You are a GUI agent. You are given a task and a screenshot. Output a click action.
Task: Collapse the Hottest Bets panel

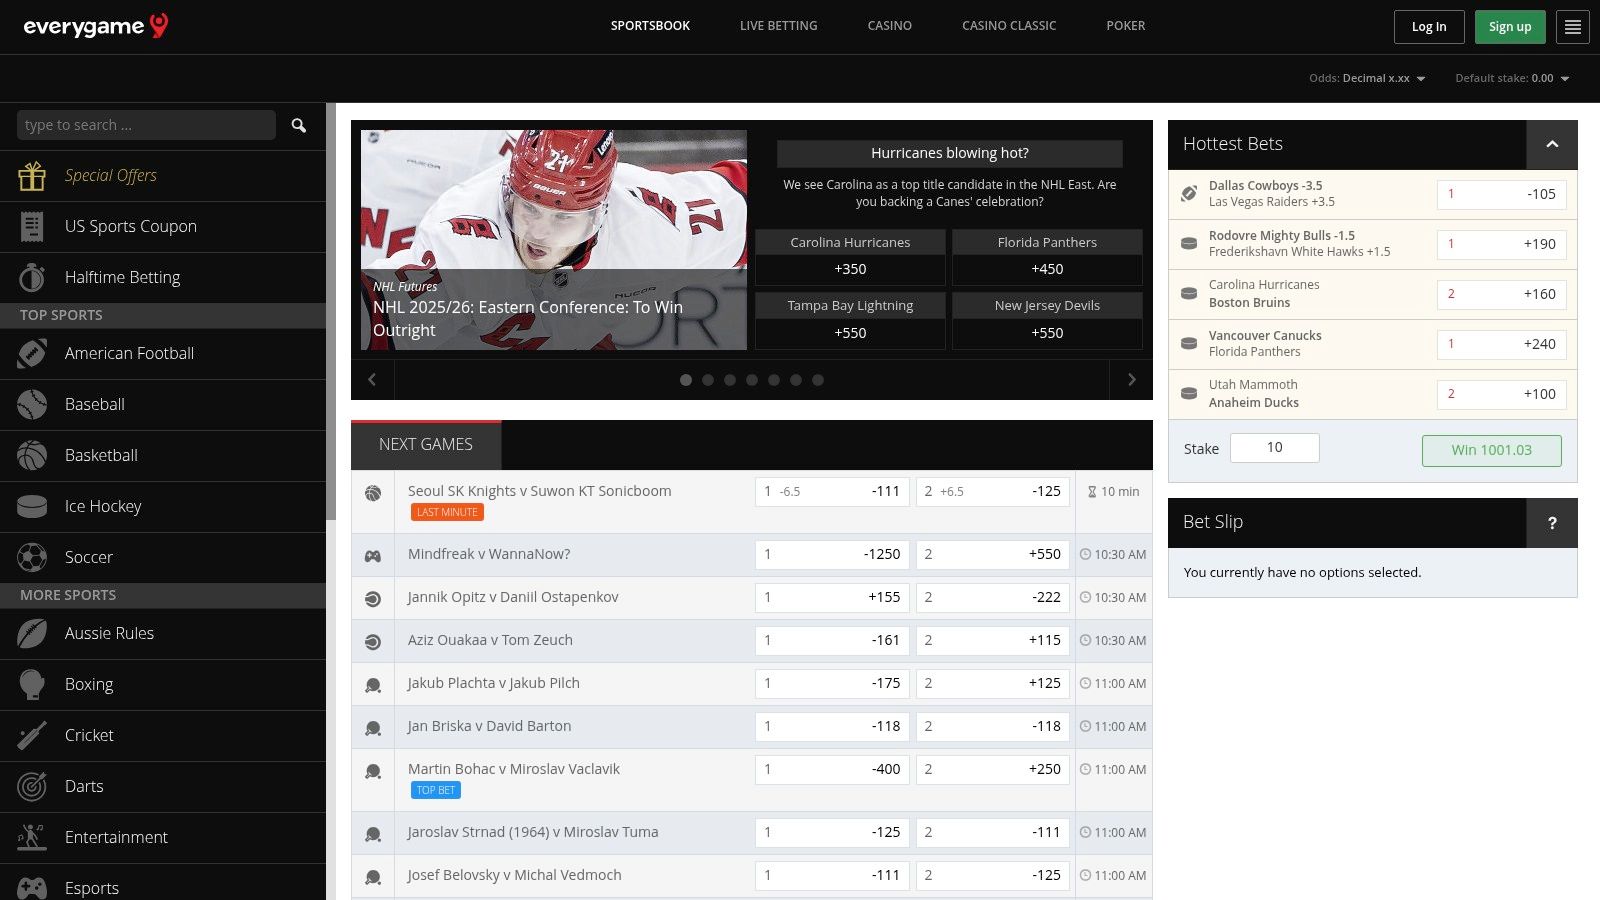(x=1552, y=145)
